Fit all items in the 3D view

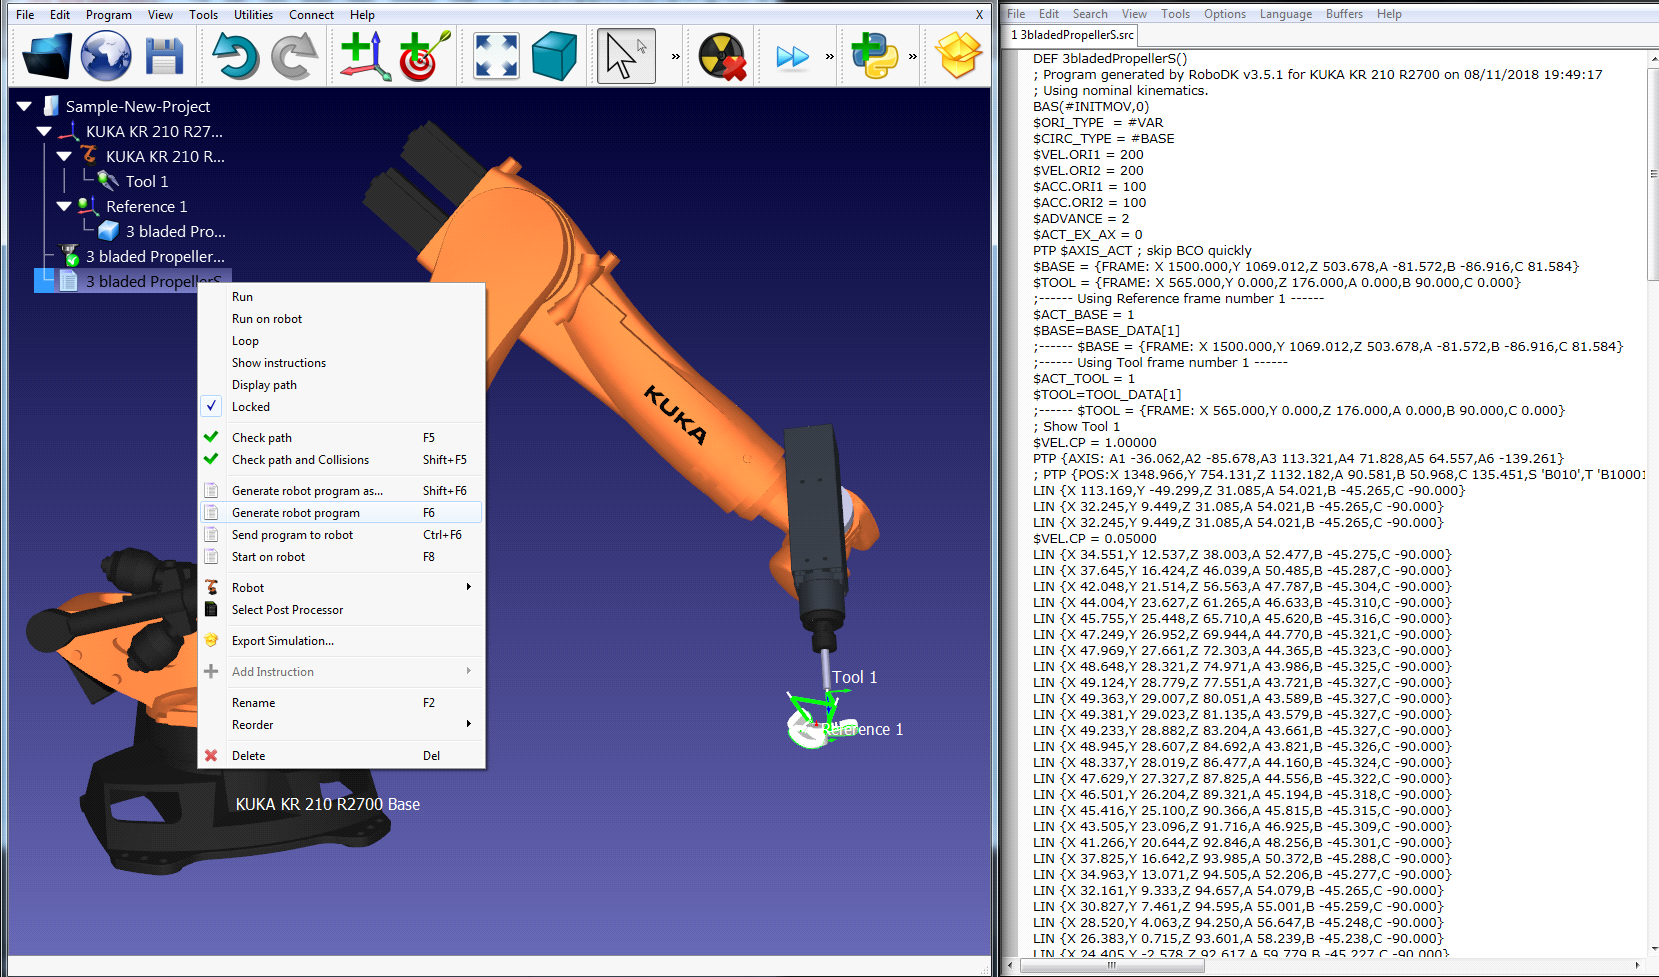(x=496, y=55)
